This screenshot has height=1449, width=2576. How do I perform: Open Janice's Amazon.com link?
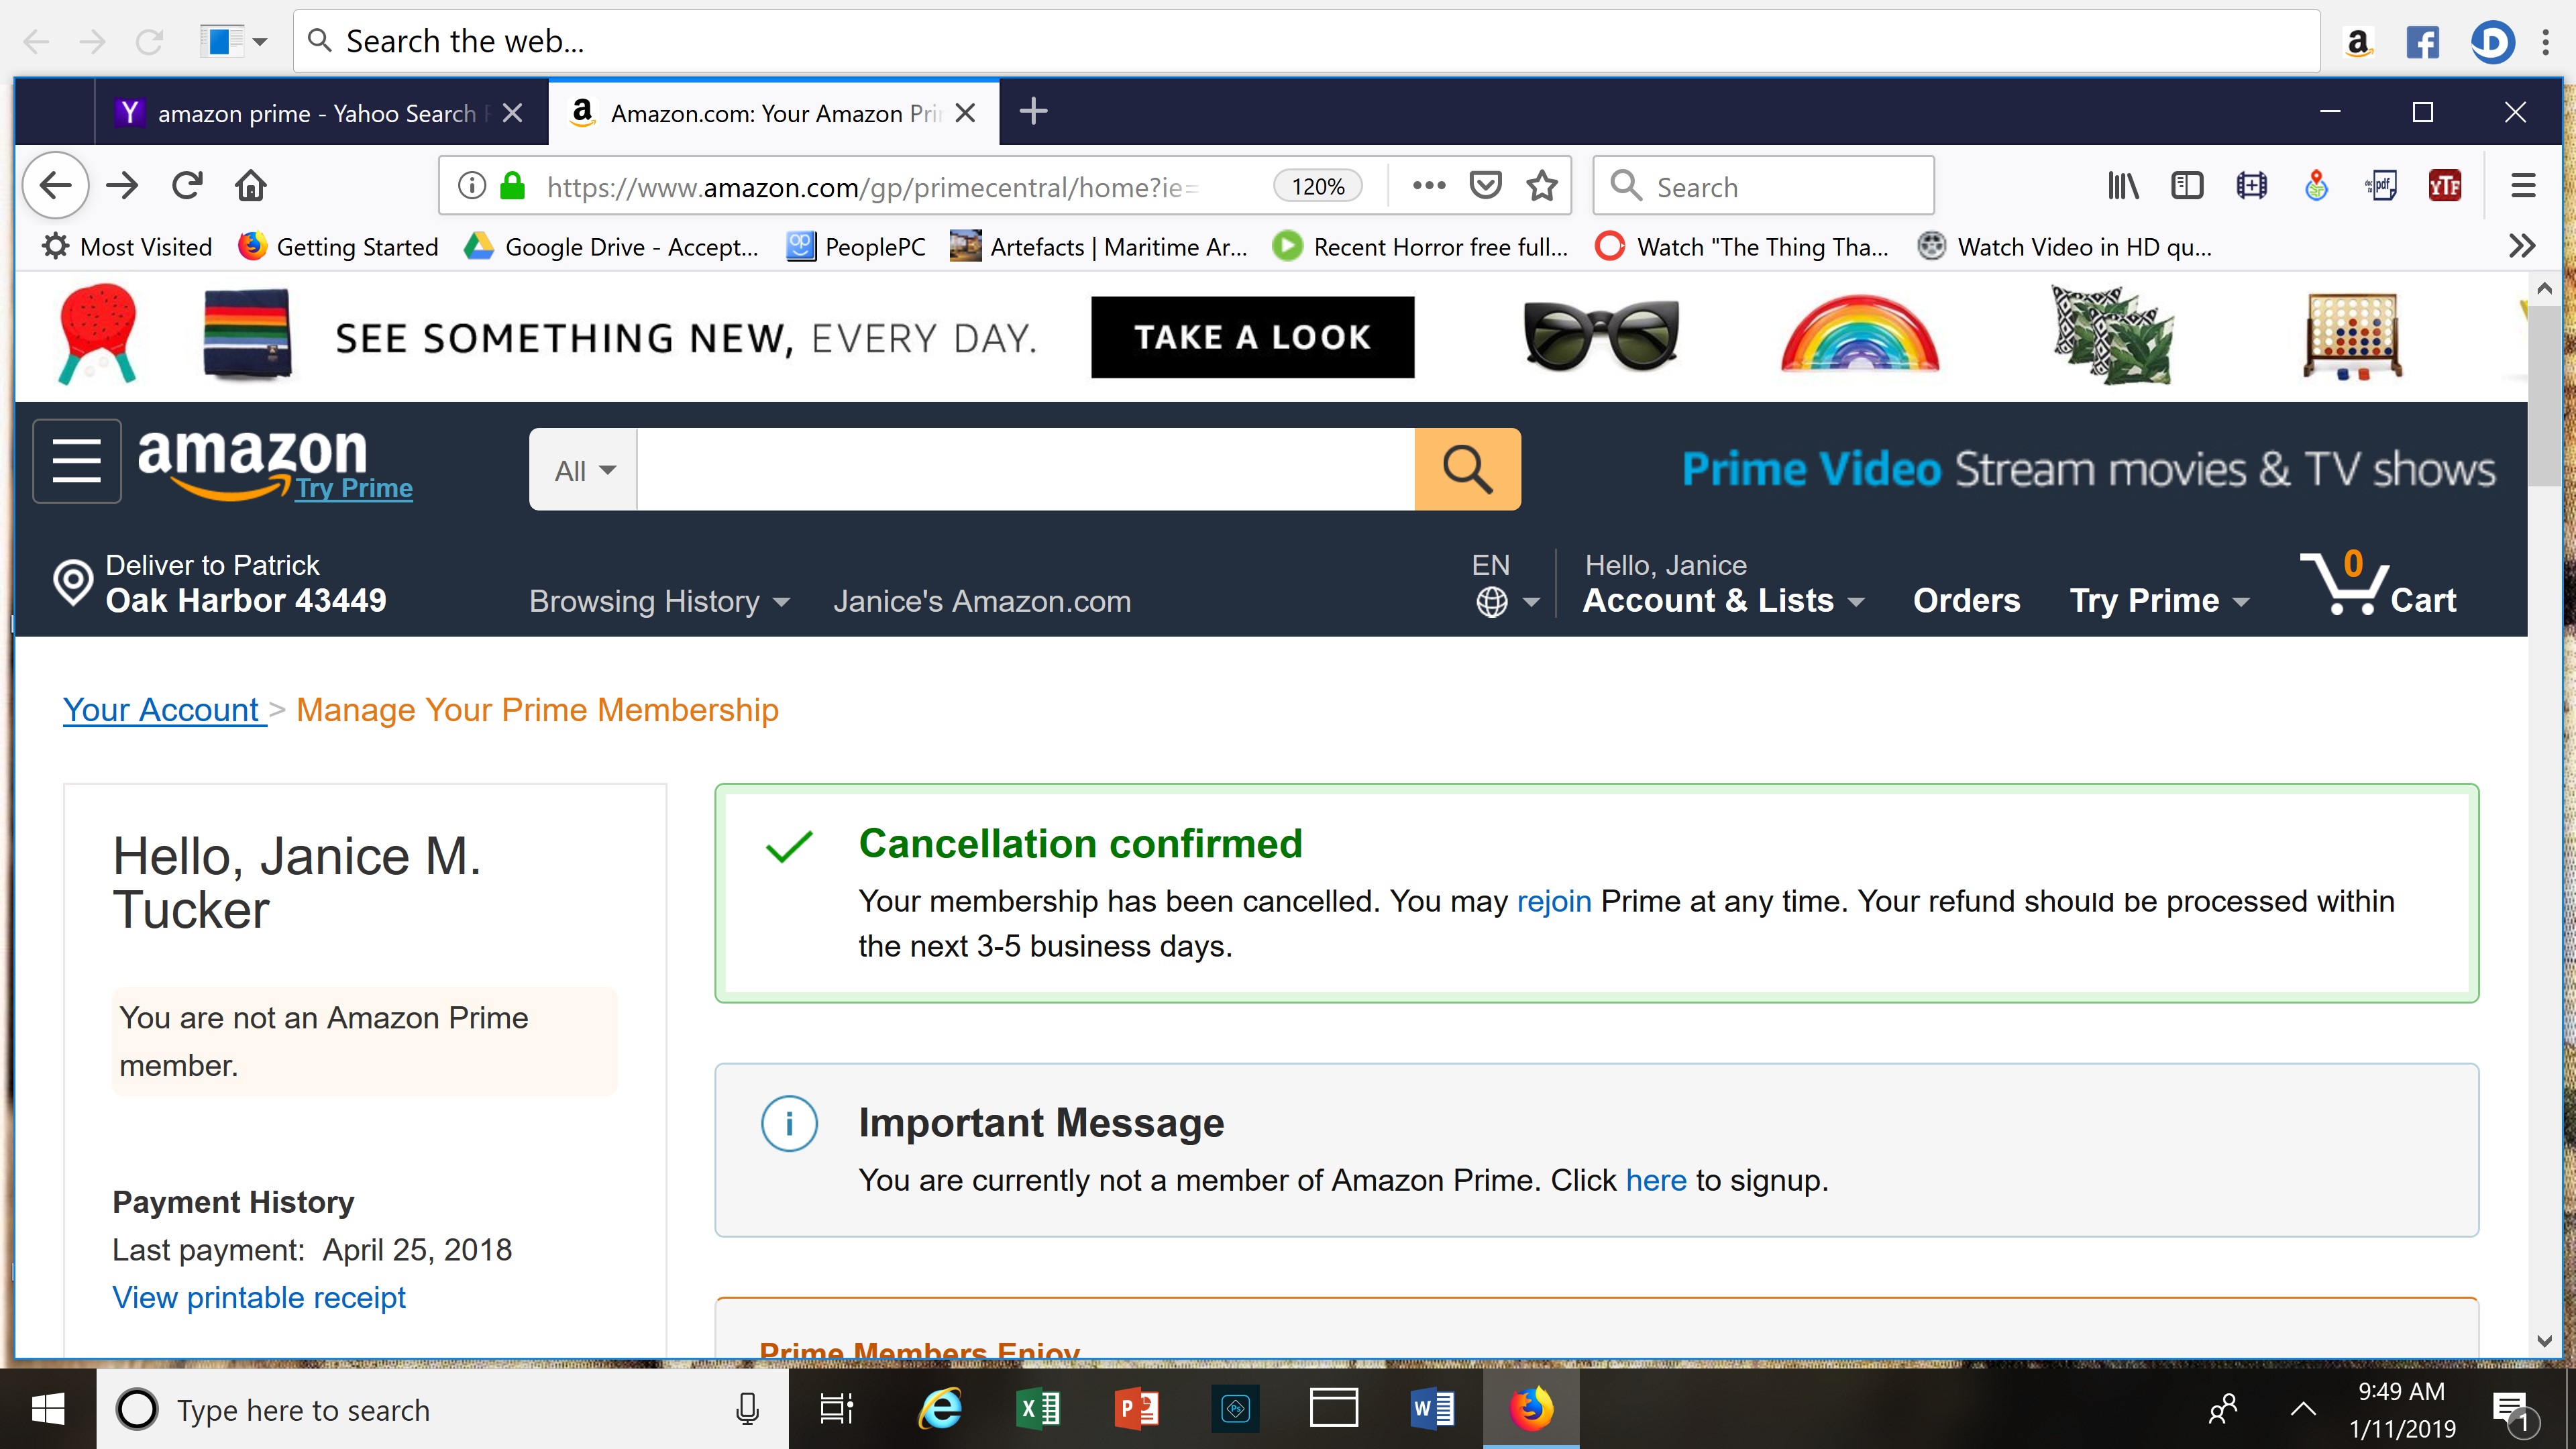tap(982, 601)
